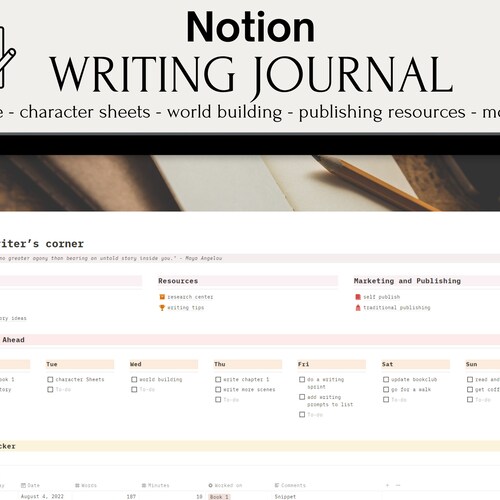Tick the empty To-do checkbox under Fri
Viewport: 500px width, 500px height.
point(302,415)
